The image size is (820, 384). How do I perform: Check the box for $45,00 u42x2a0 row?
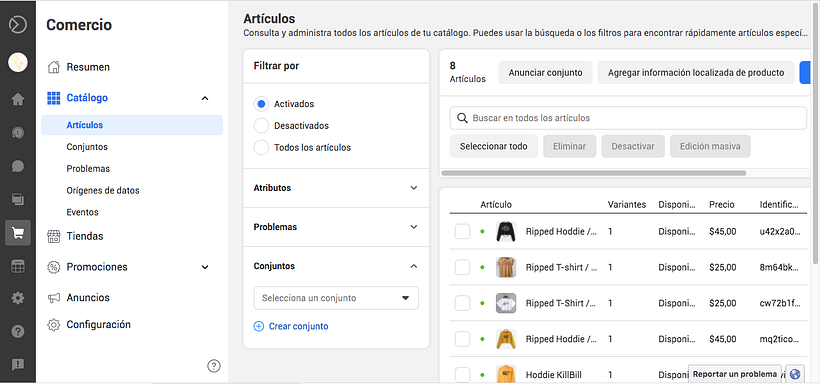click(462, 231)
